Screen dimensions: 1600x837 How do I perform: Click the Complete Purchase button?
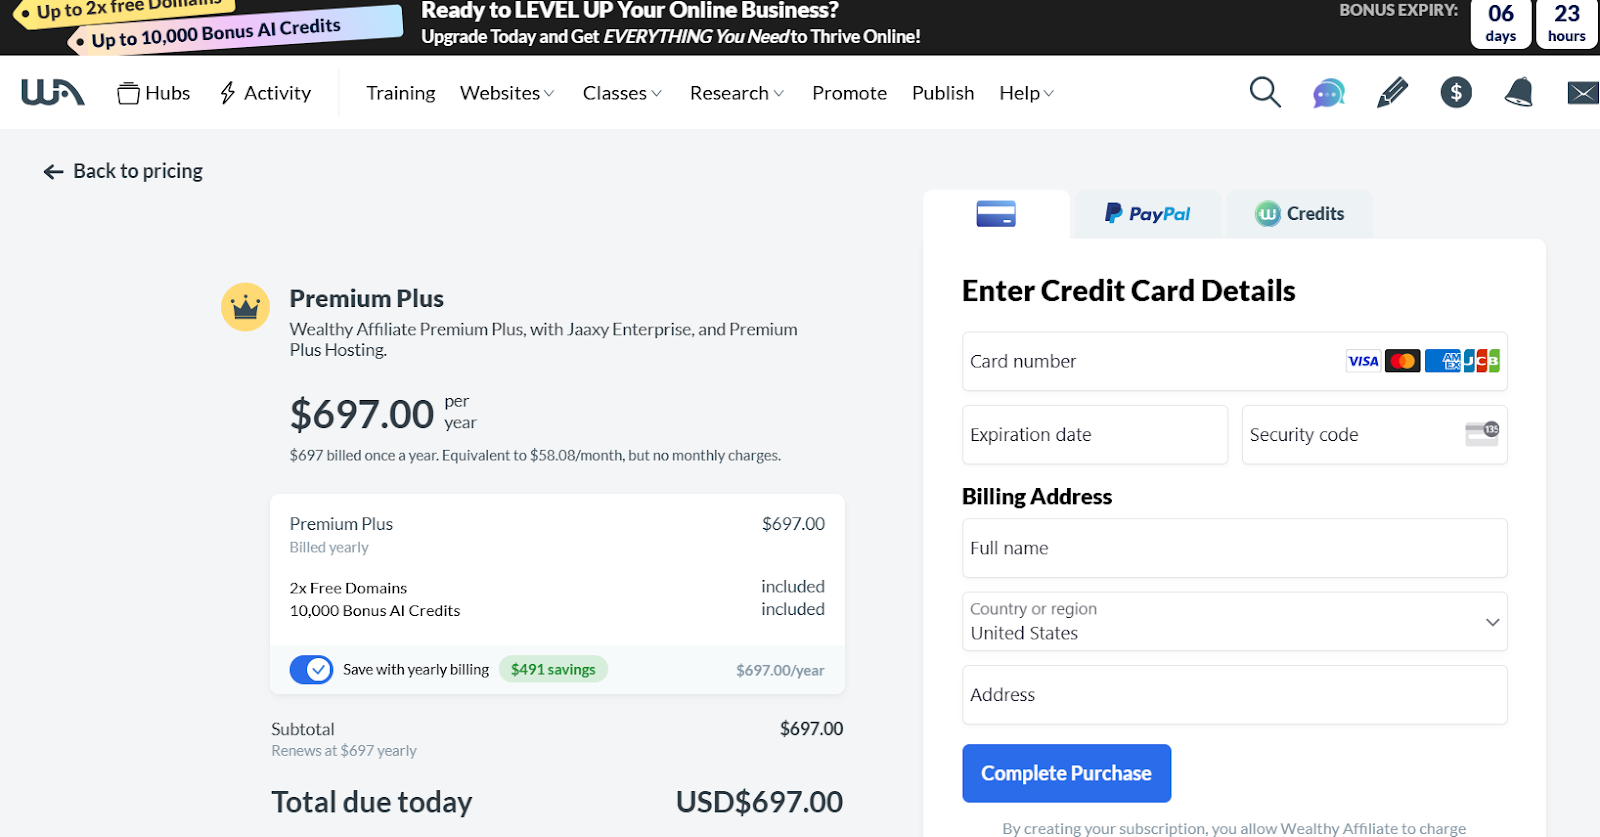(x=1066, y=773)
